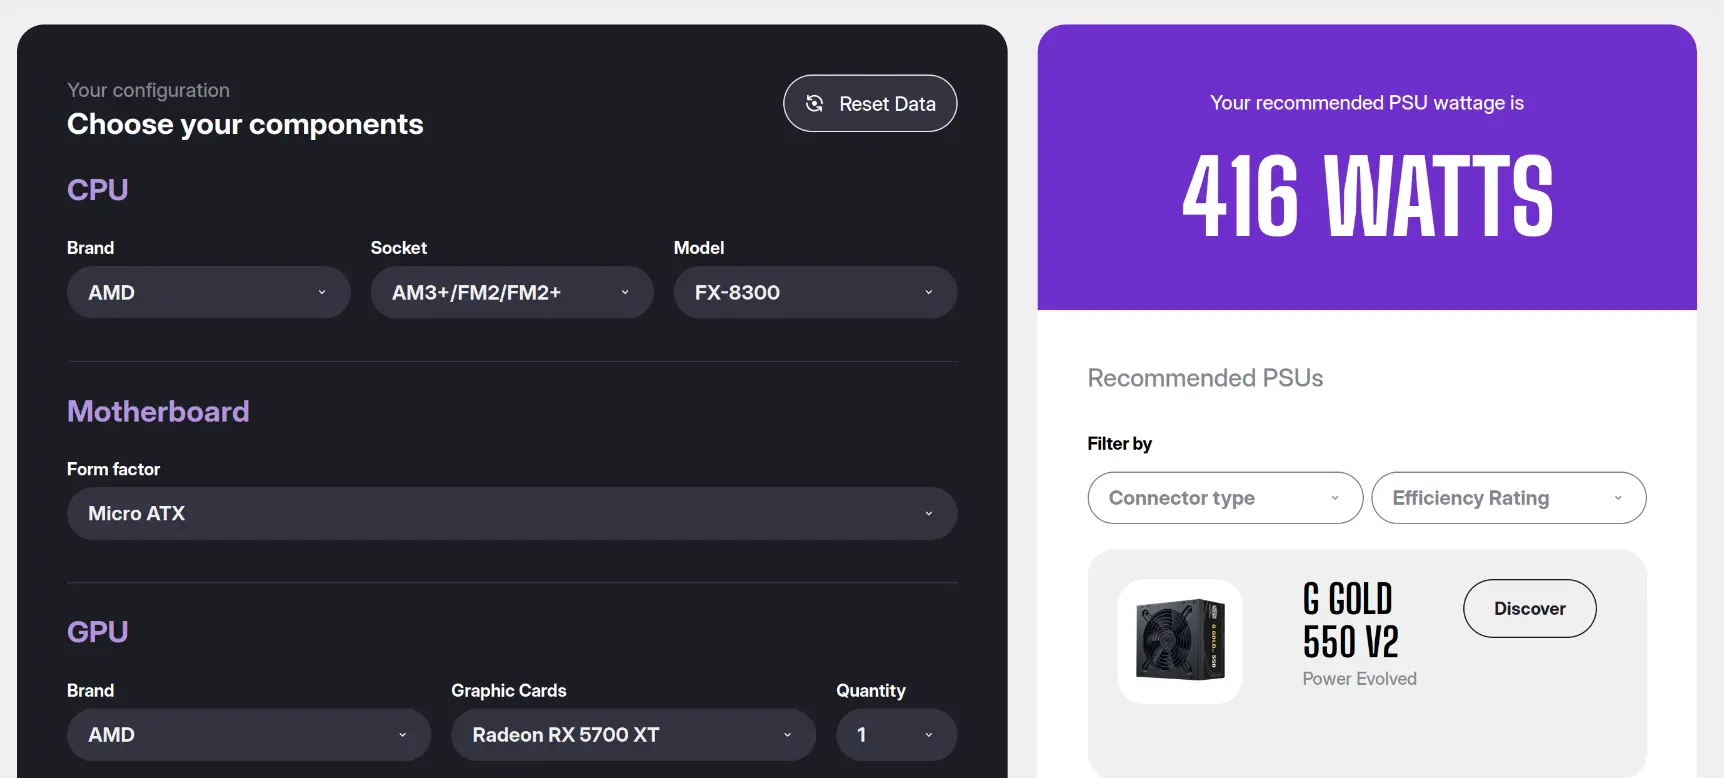
Task: Click the Your recommended PSU wattage is caption
Action: coord(1367,103)
